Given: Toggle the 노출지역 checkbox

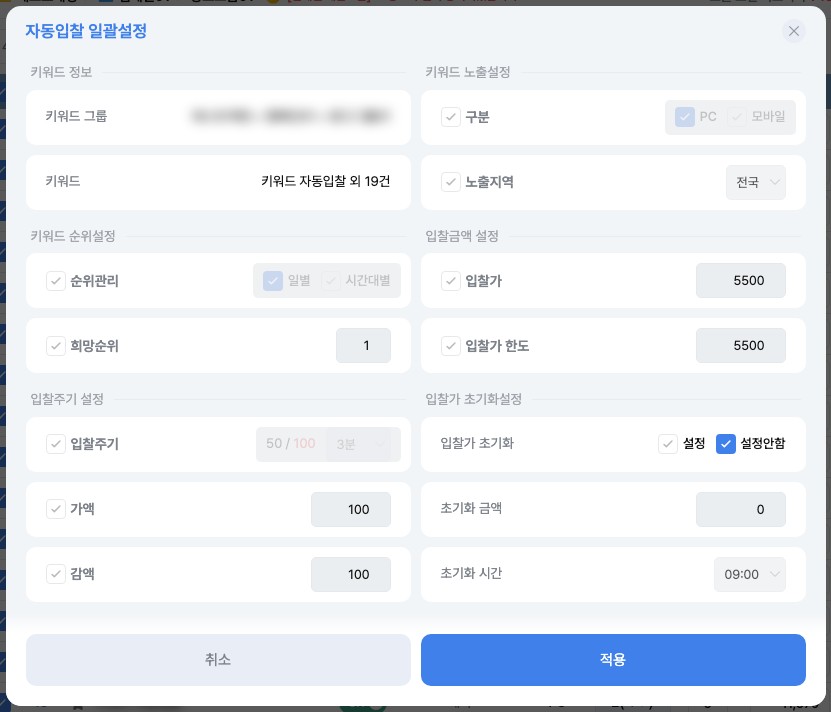Looking at the screenshot, I should (x=451, y=182).
